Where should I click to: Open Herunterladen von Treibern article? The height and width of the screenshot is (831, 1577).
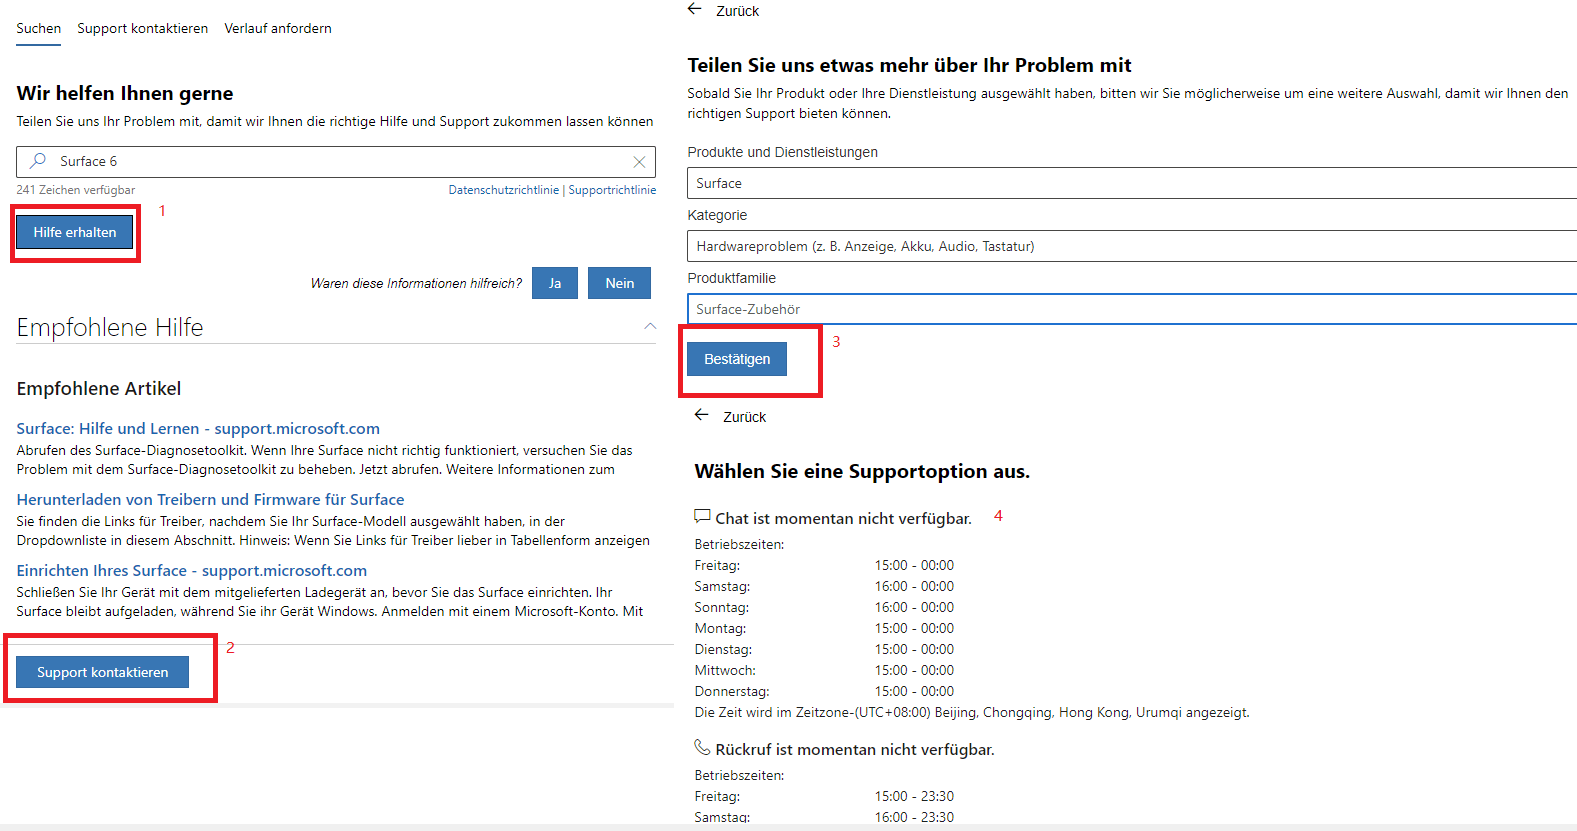pos(210,499)
